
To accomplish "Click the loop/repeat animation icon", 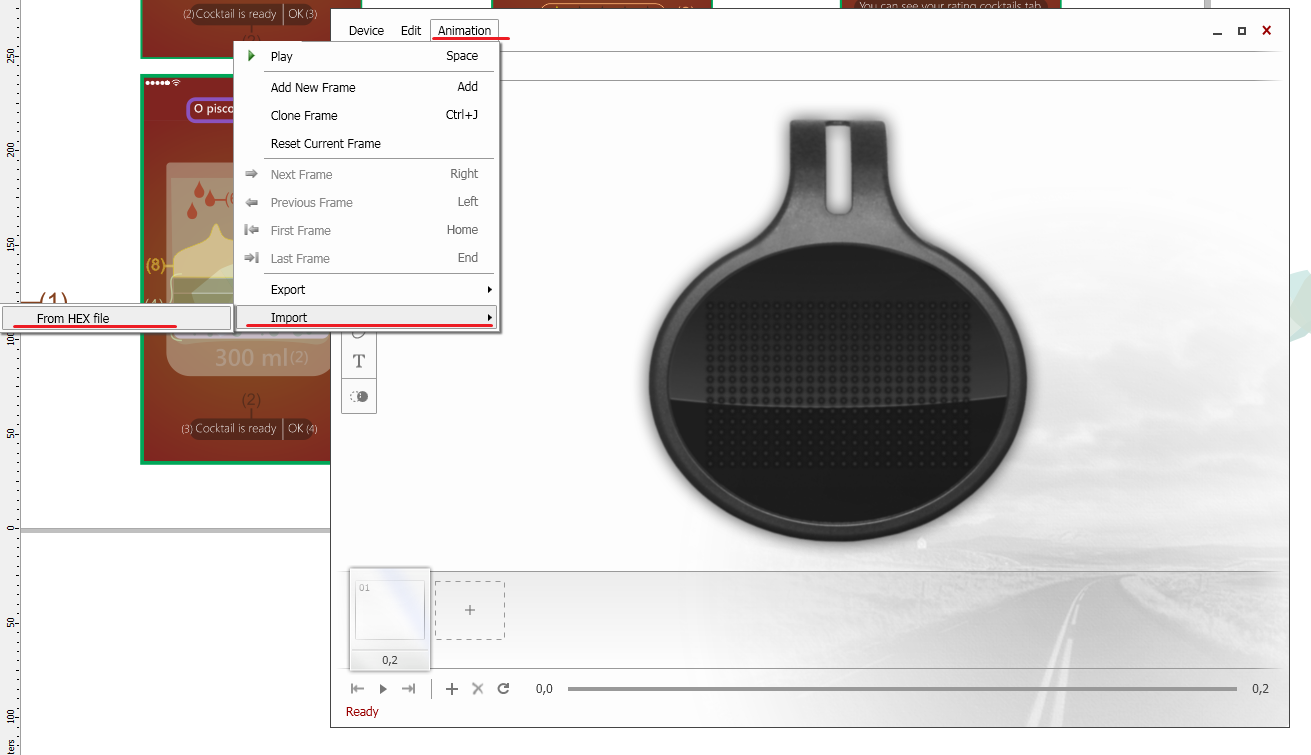I will (x=503, y=689).
